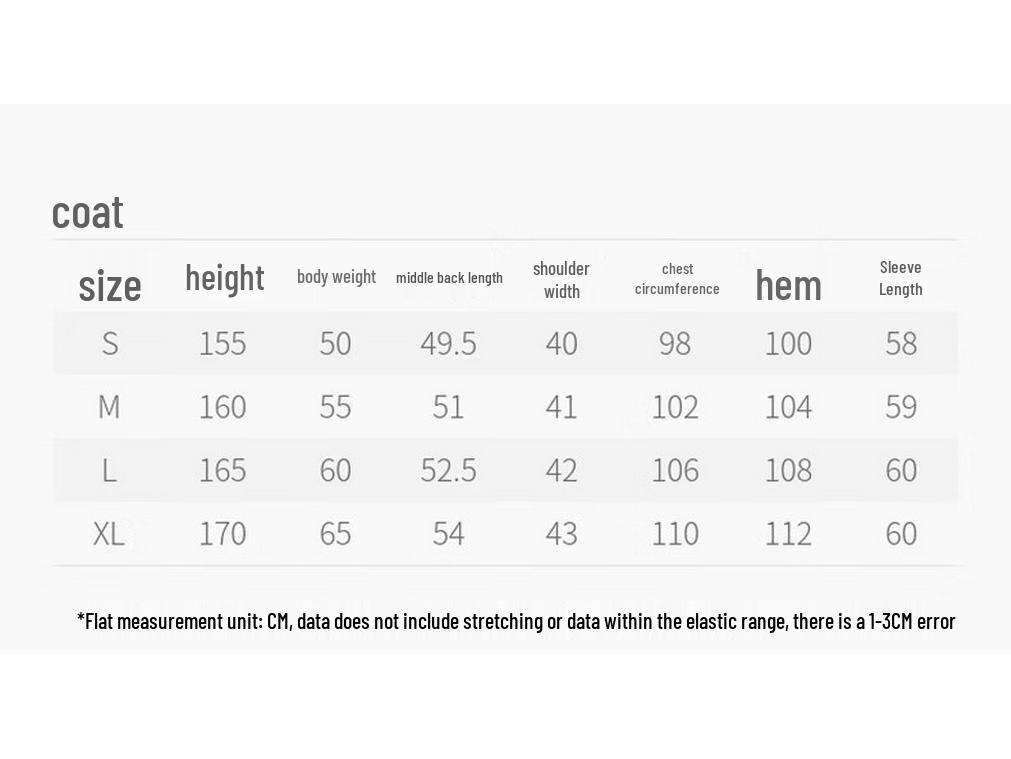This screenshot has height=759, width=1011.
Task: Select the 59 sleeve length value
Action: click(901, 407)
